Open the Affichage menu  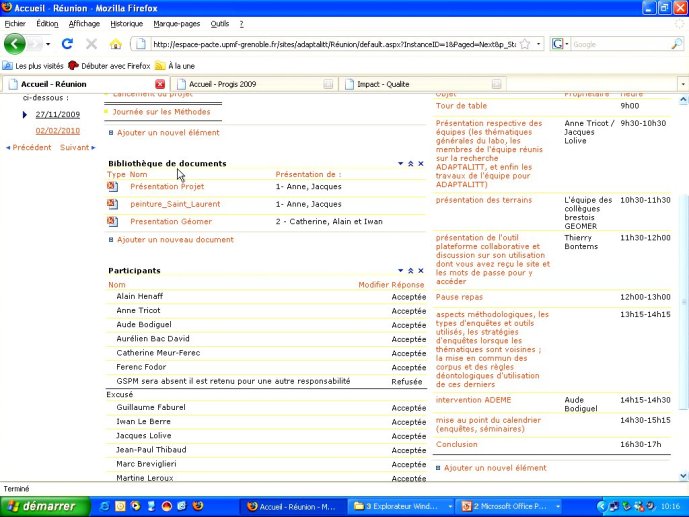click(x=84, y=24)
